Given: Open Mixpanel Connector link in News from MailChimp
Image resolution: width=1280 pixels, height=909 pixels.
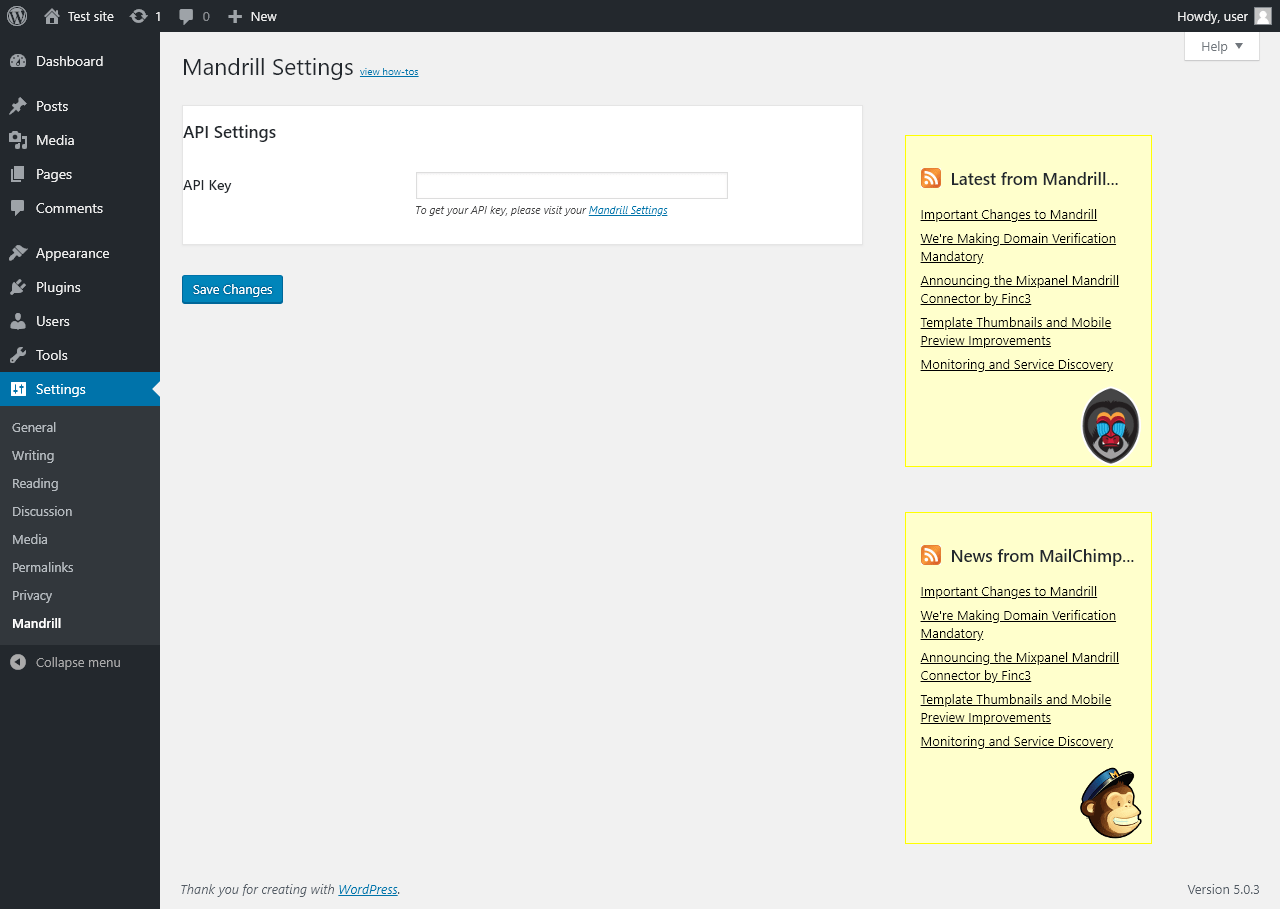Looking at the screenshot, I should pyautogui.click(x=1019, y=666).
